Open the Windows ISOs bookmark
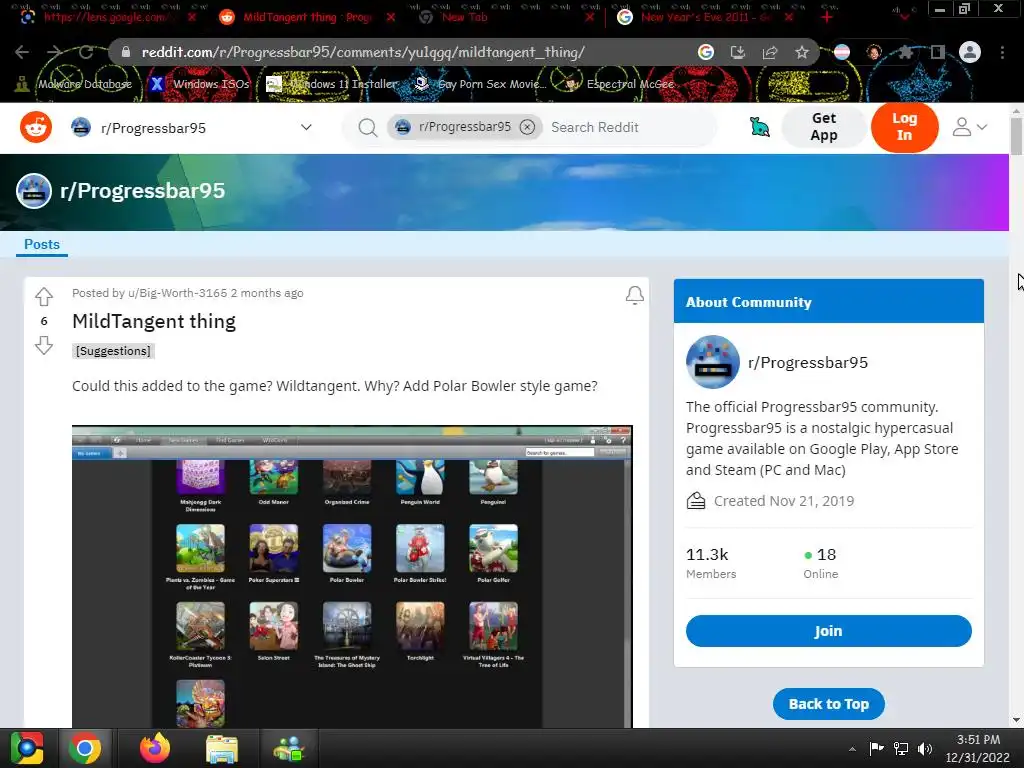This screenshot has width=1024, height=768. 200,84
